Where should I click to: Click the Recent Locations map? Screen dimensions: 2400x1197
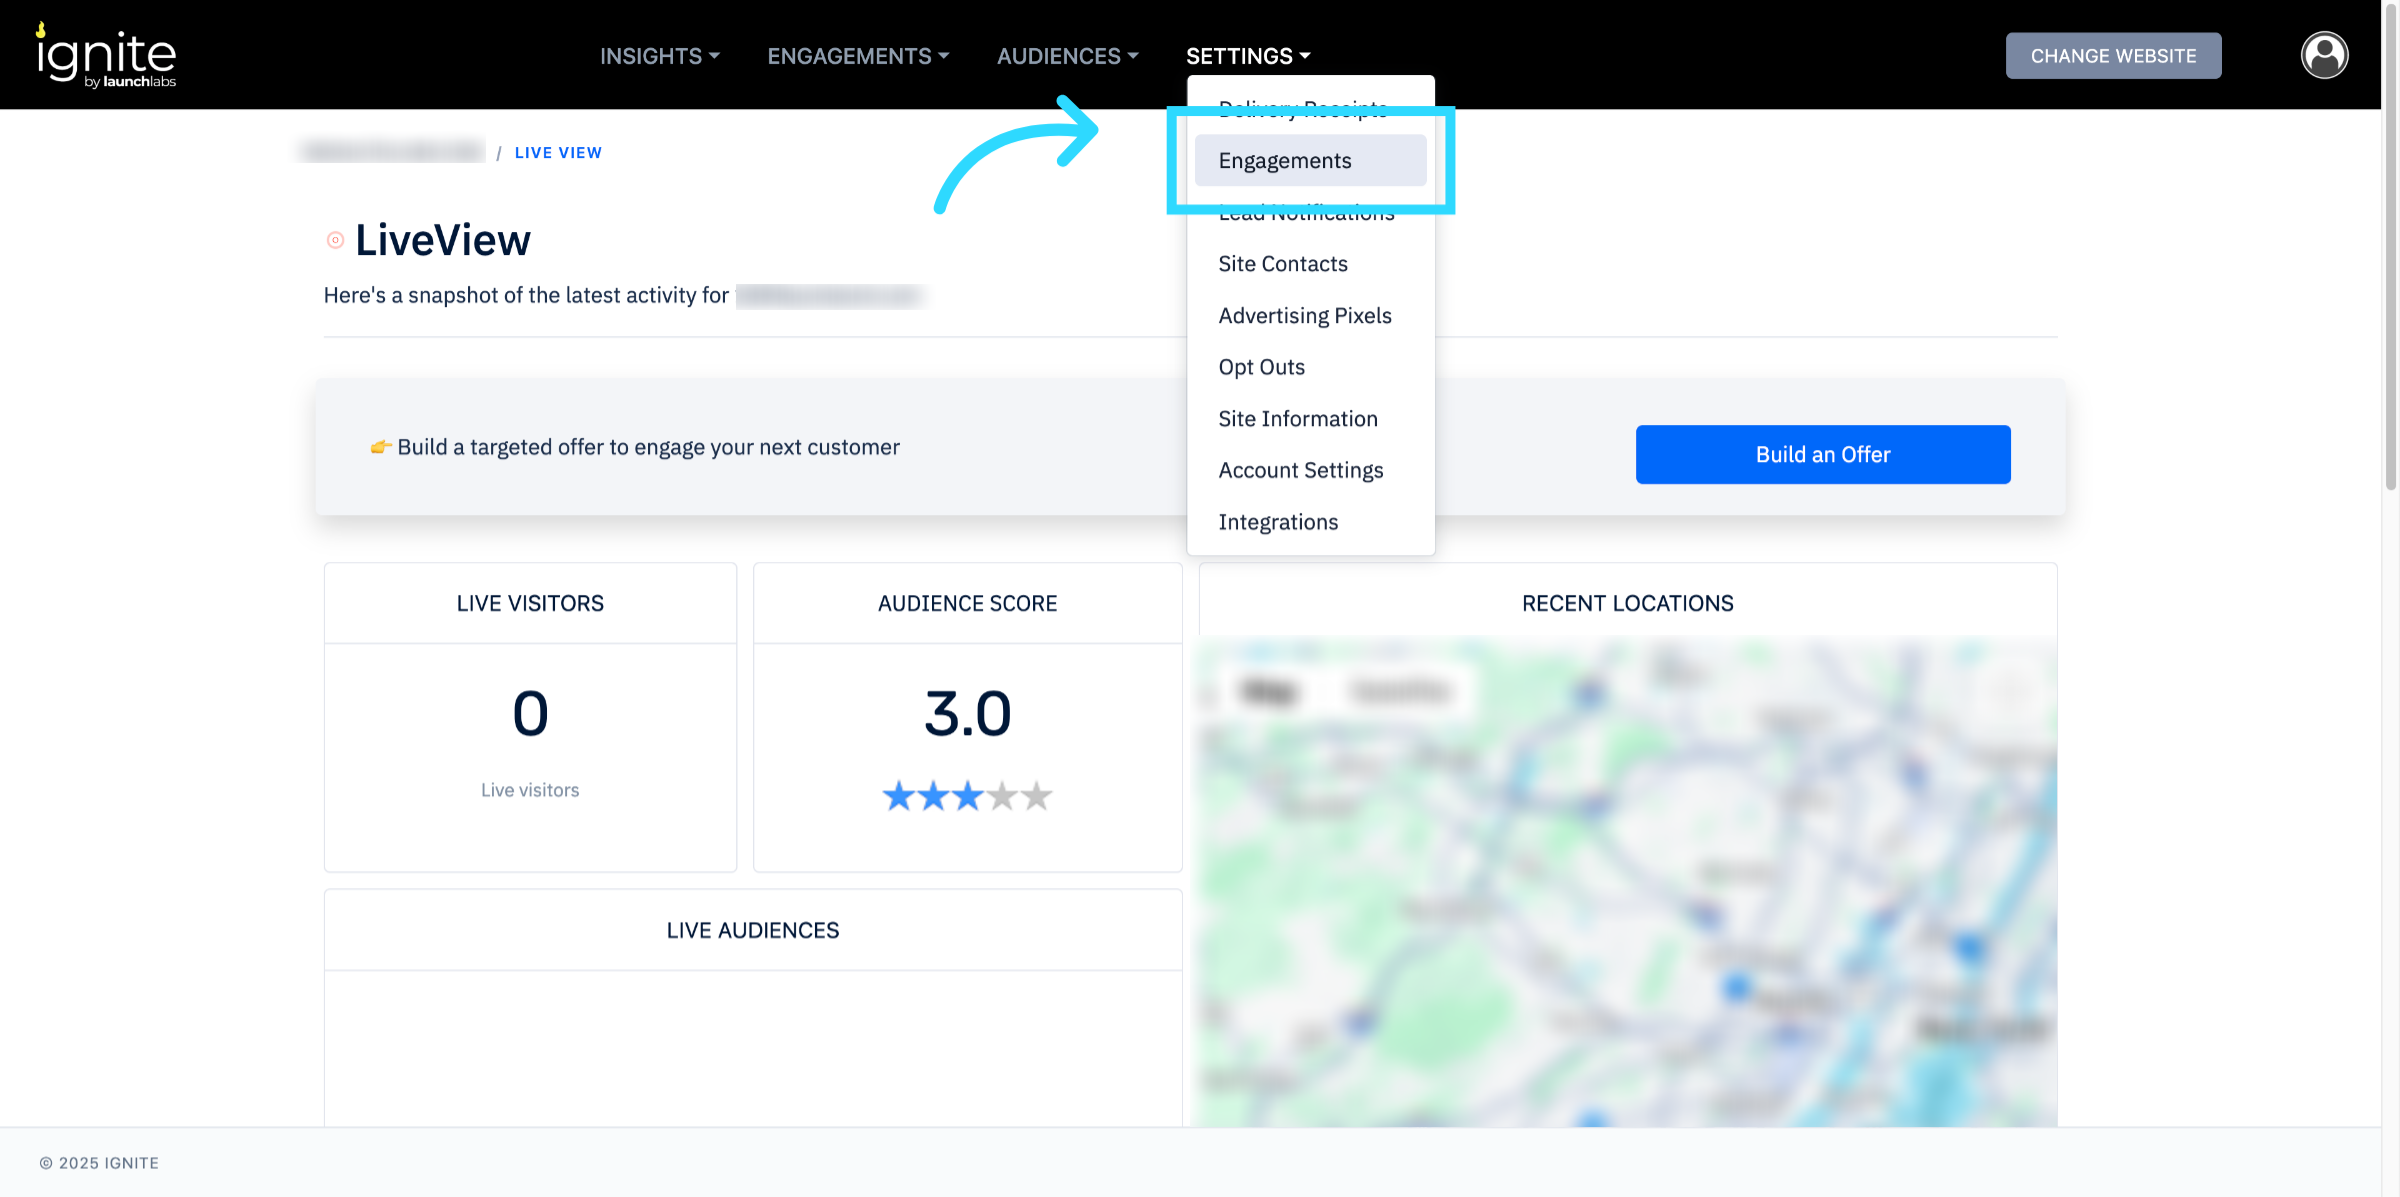1627,880
